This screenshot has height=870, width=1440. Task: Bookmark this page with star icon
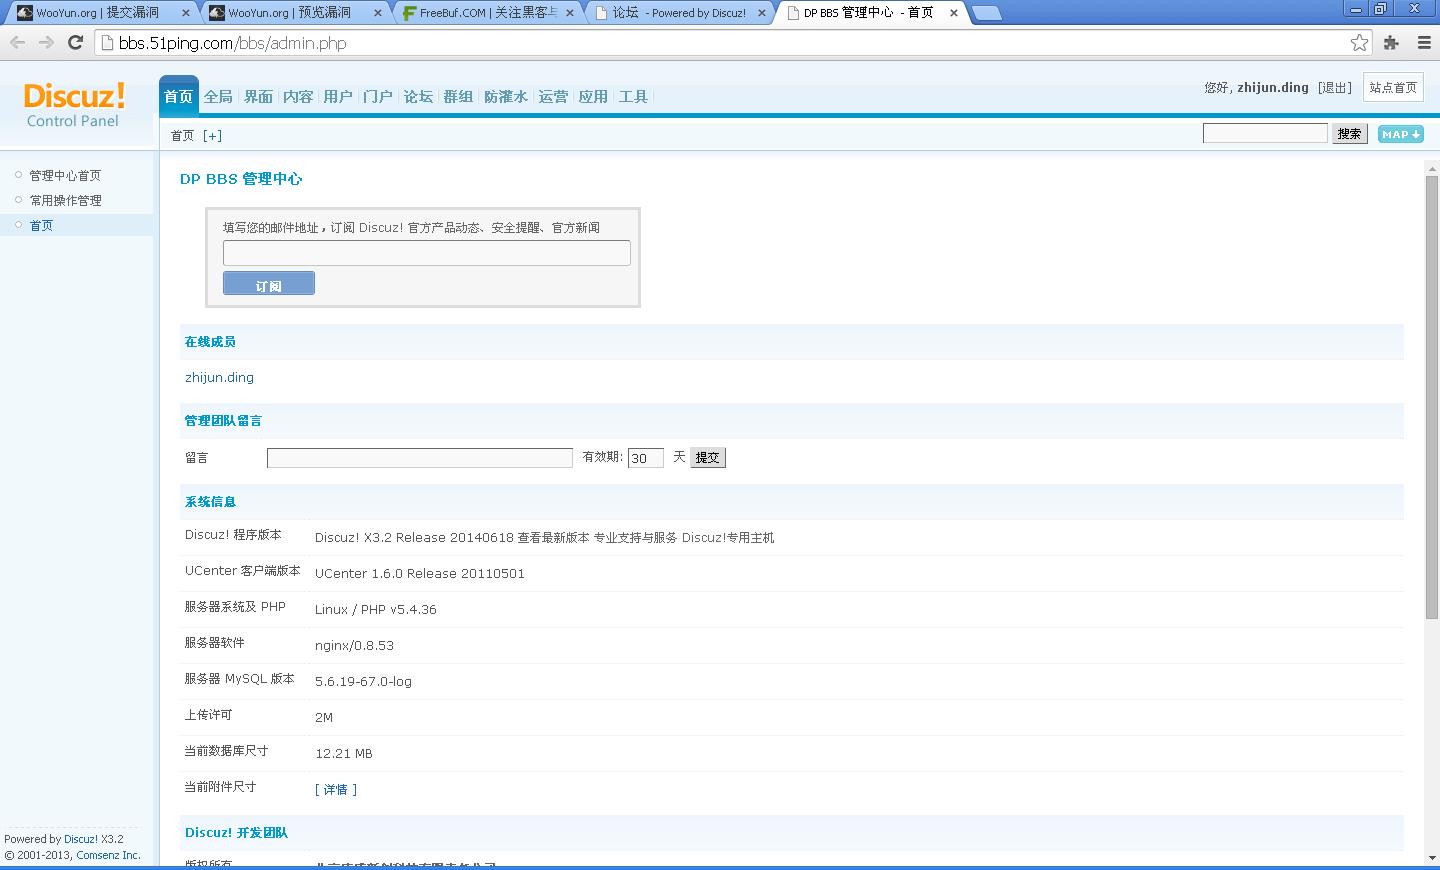pos(1359,42)
